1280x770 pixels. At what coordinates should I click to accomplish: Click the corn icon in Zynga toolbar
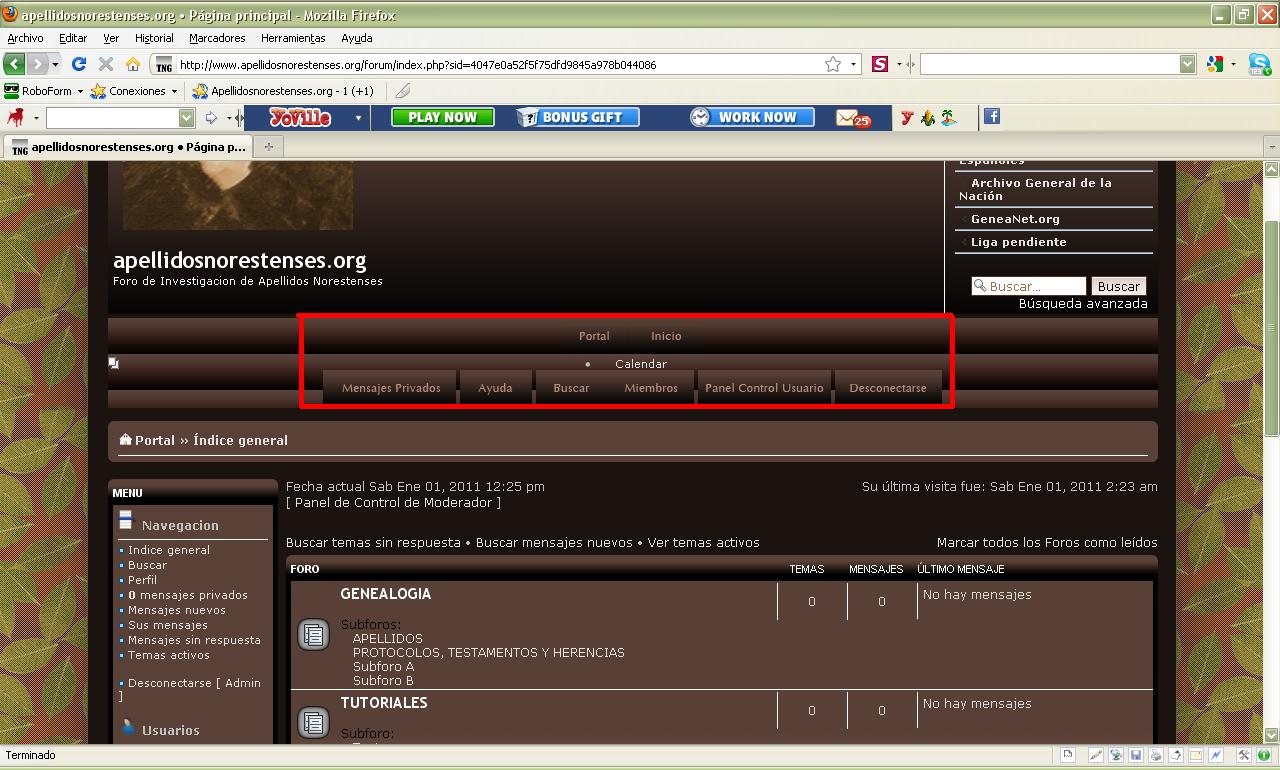[x=927, y=118]
